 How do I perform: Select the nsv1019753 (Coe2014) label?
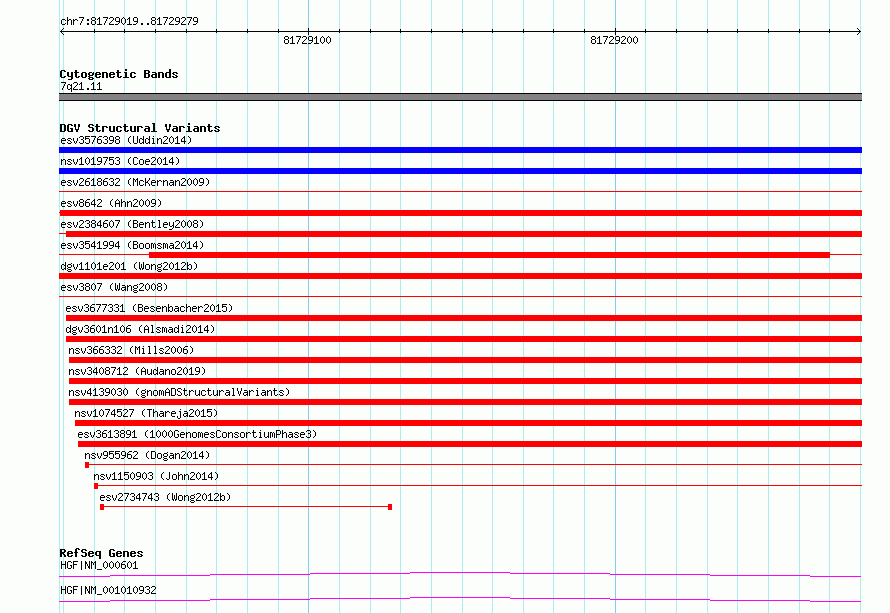120,161
